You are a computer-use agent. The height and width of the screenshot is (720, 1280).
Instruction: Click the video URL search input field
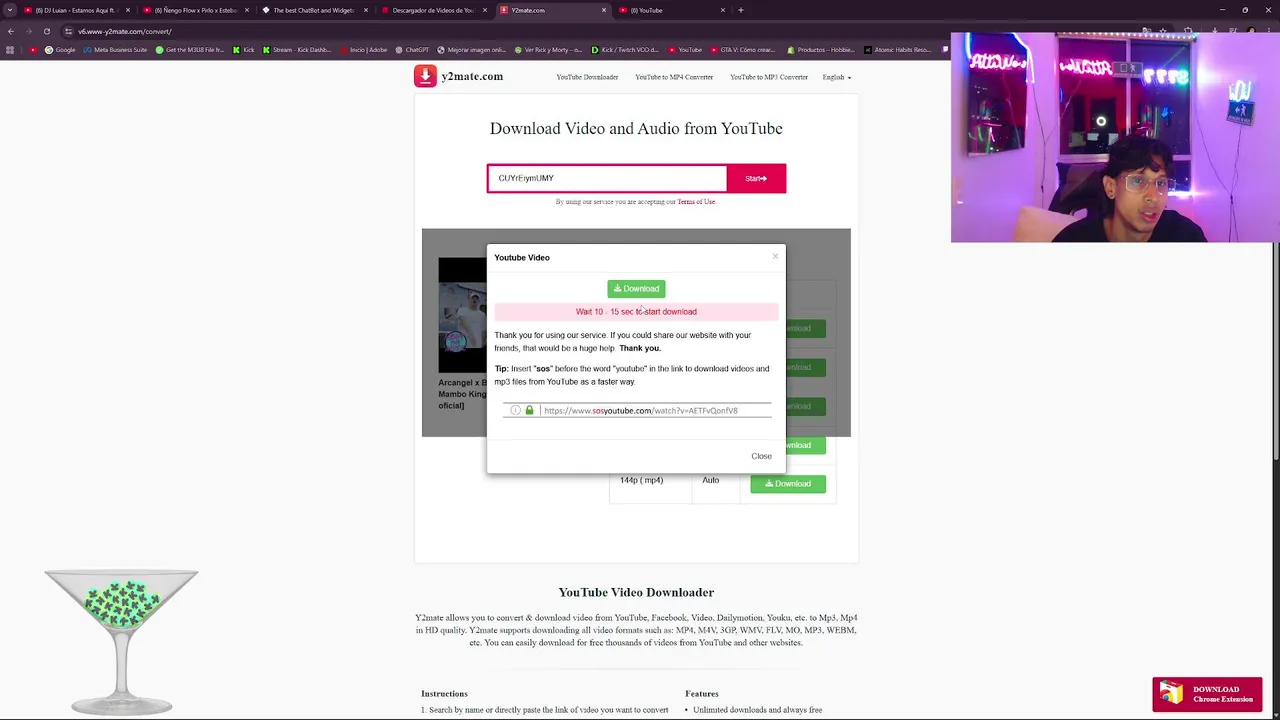point(607,178)
